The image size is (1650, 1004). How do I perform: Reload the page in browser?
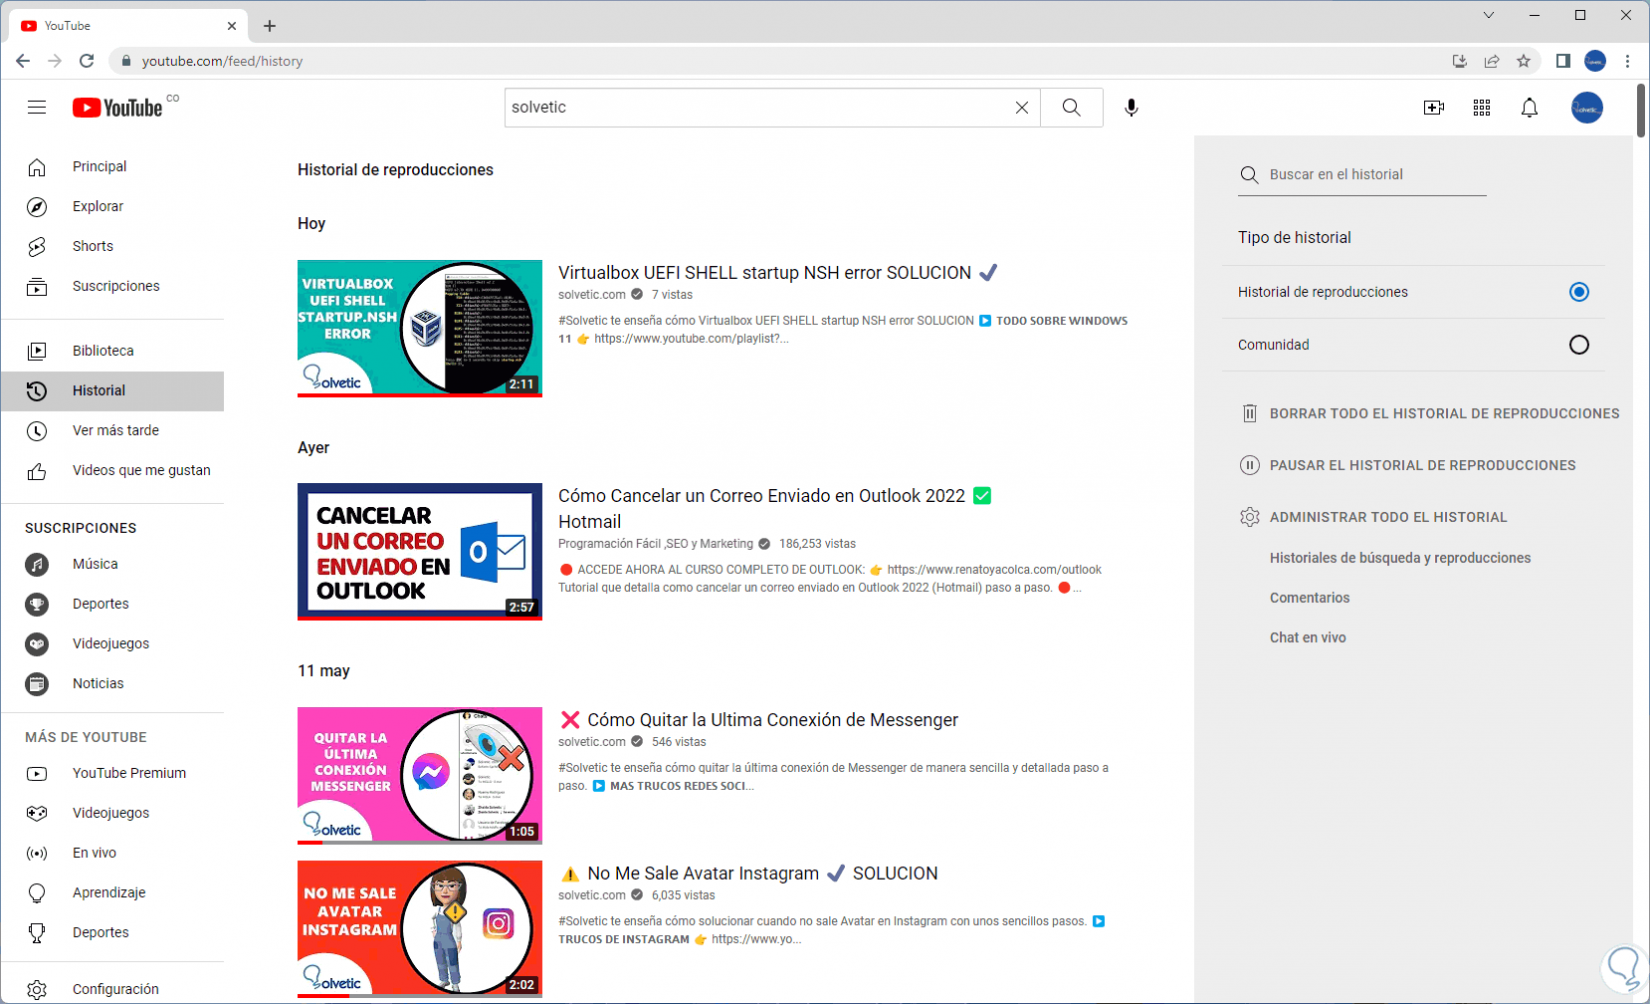[x=87, y=61]
